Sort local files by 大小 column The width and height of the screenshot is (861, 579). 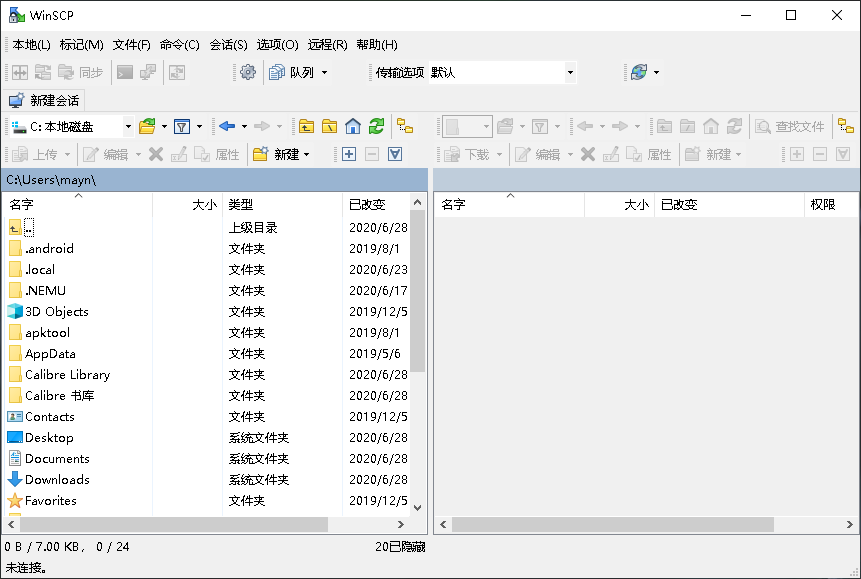coord(187,204)
